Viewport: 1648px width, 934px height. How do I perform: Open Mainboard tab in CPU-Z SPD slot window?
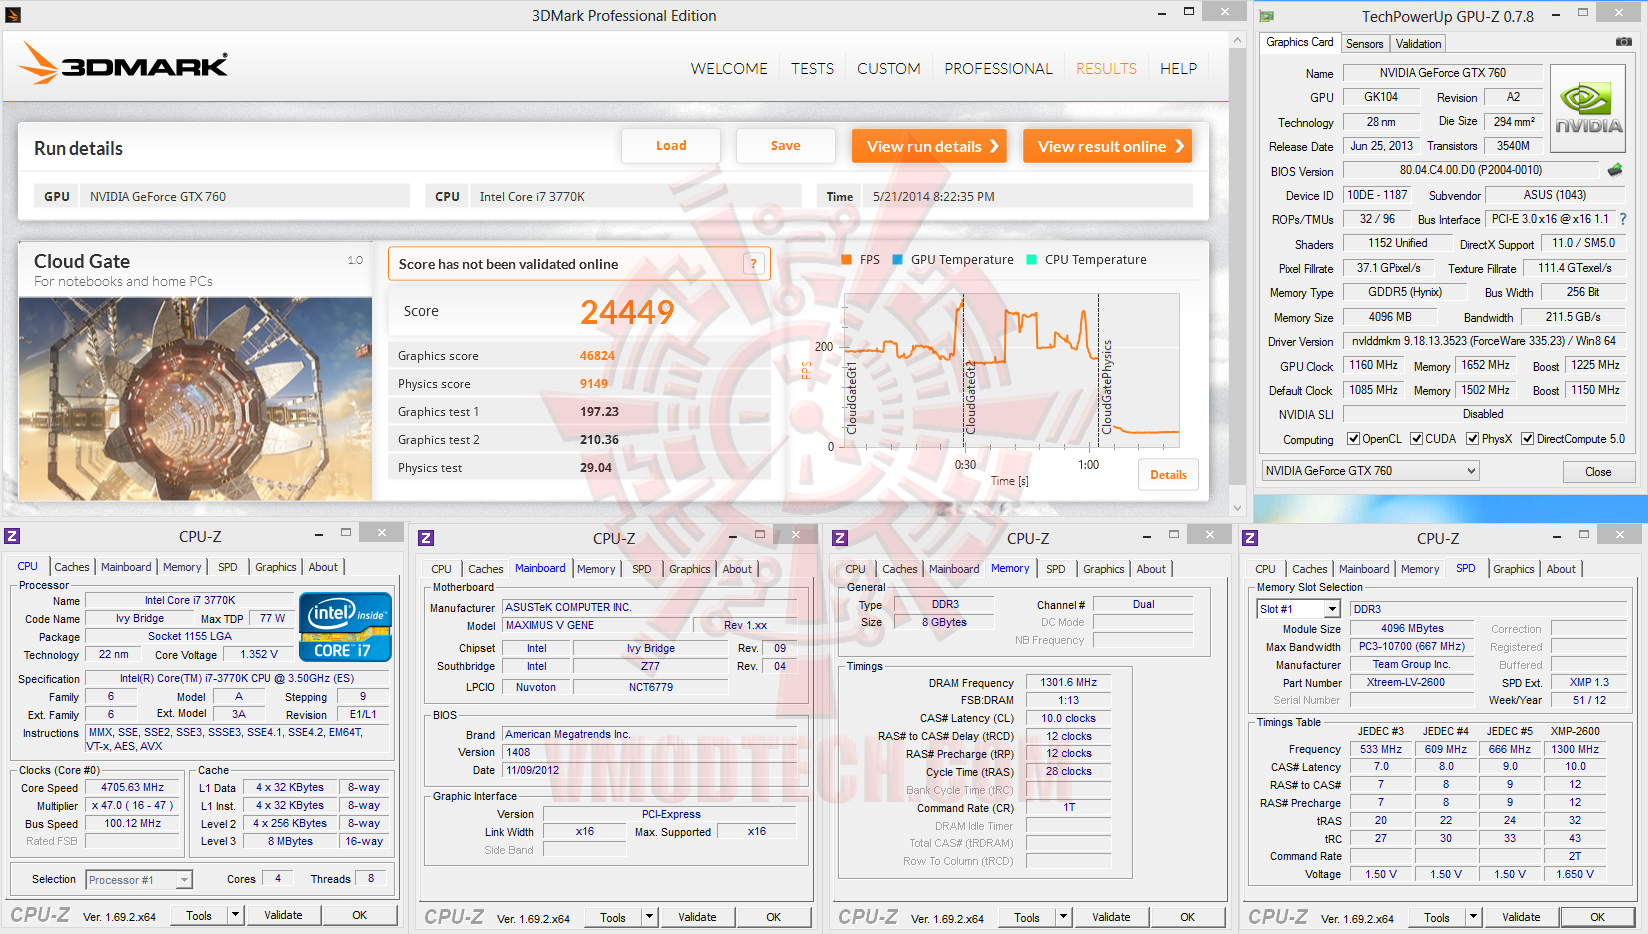1364,569
